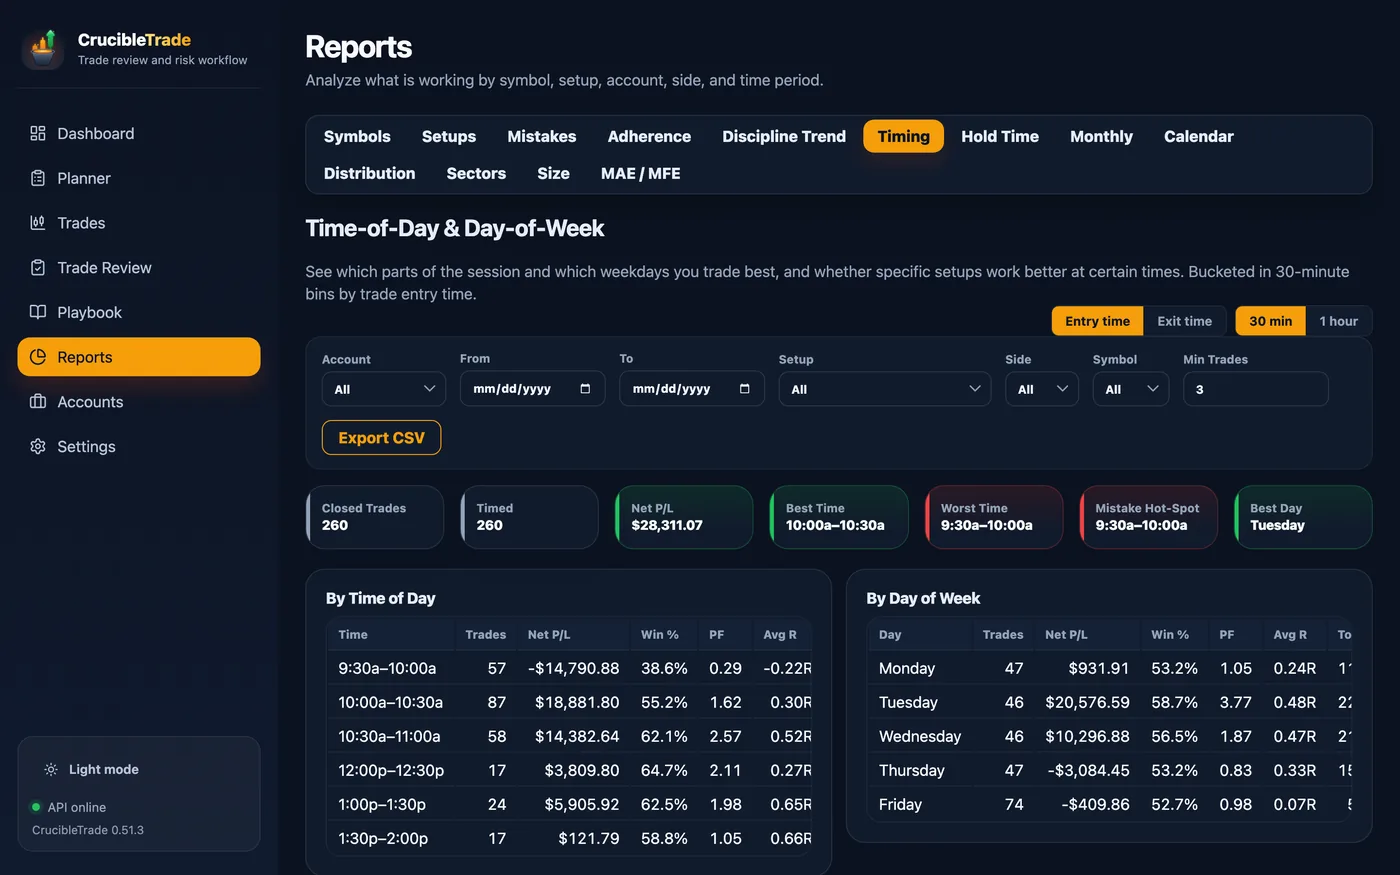Open the MAE / MFE report tab

coord(640,173)
